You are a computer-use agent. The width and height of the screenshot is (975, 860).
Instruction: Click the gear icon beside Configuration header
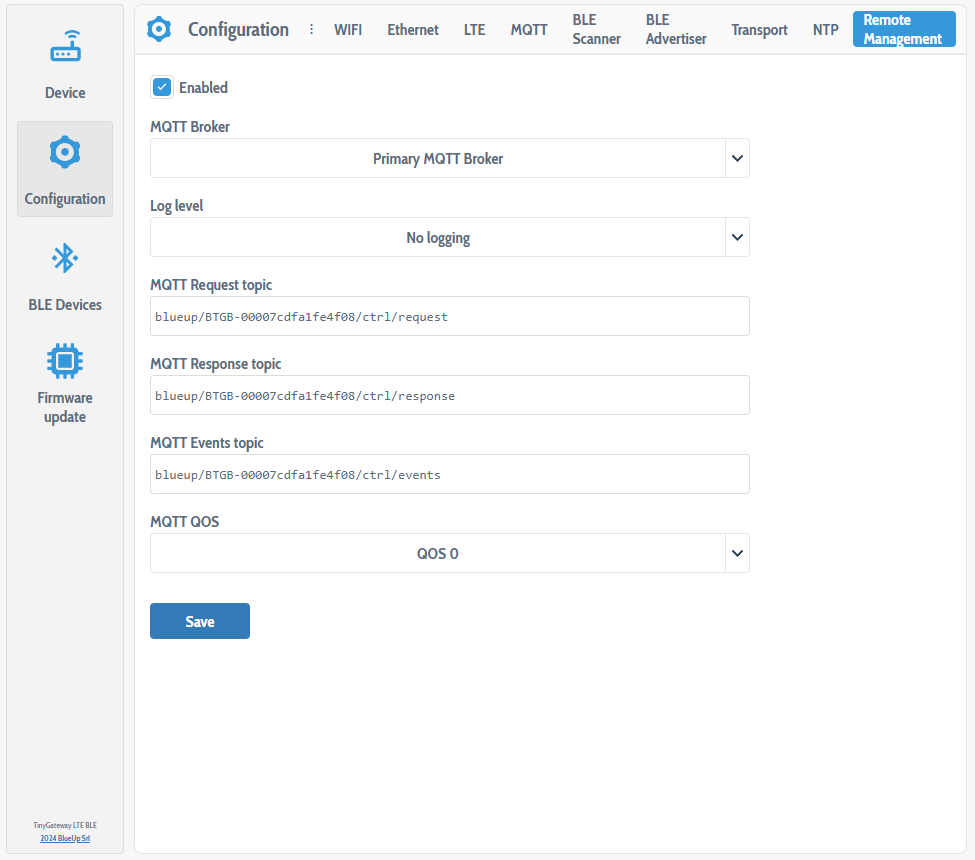coord(159,29)
